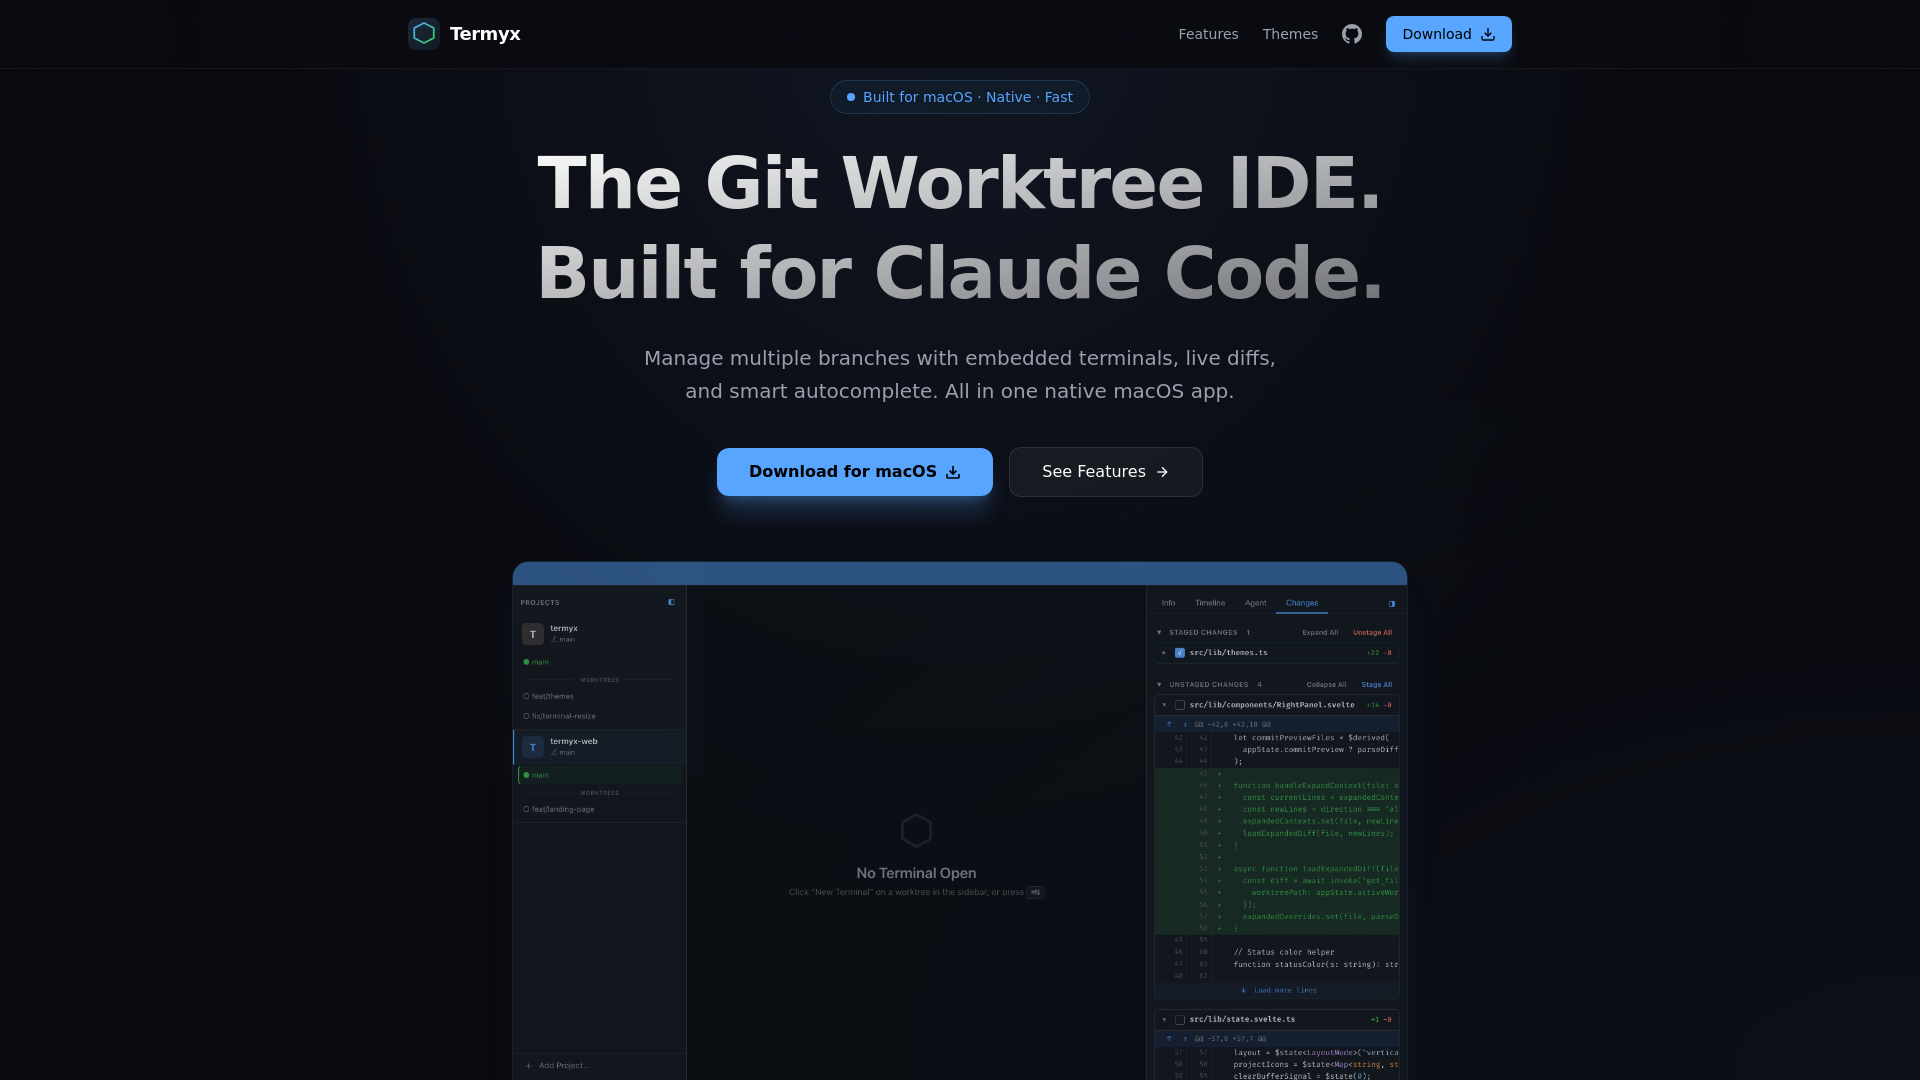Click the 'Built for Claude Code.' headline
Viewport: 1920px width, 1080px height.
(x=960, y=273)
